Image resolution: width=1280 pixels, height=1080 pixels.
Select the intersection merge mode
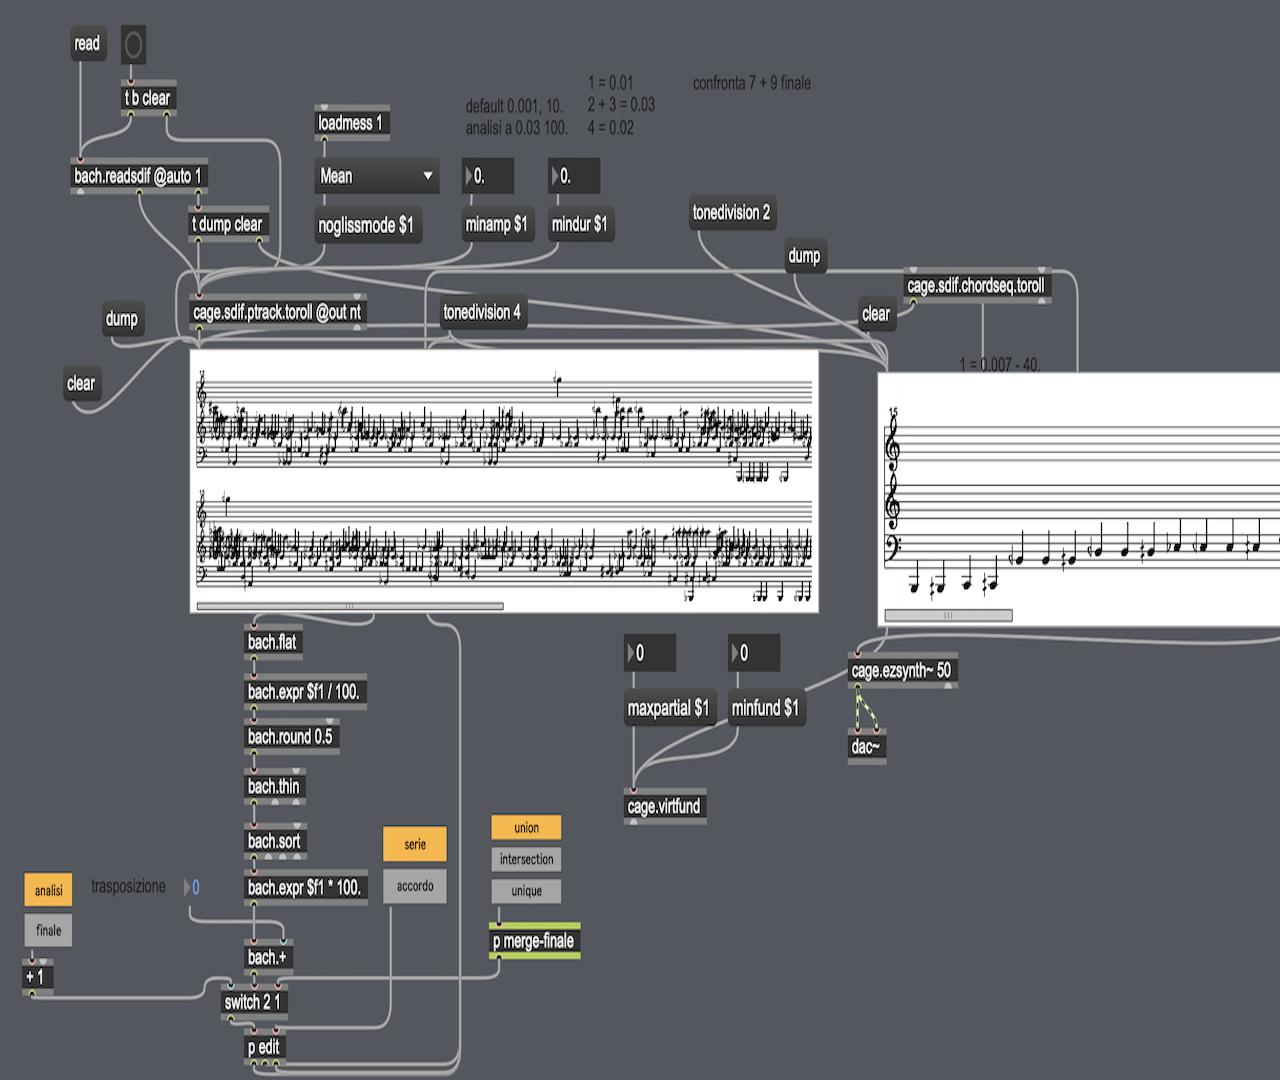(x=526, y=859)
